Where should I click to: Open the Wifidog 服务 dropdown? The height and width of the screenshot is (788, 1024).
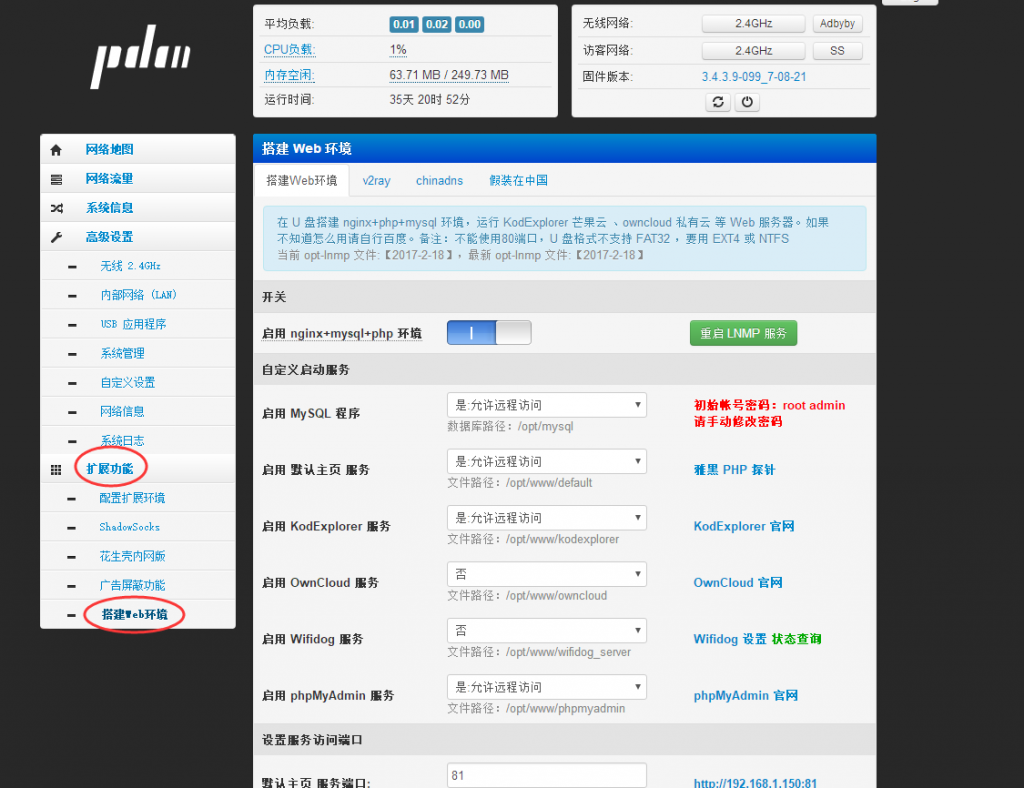click(x=546, y=630)
